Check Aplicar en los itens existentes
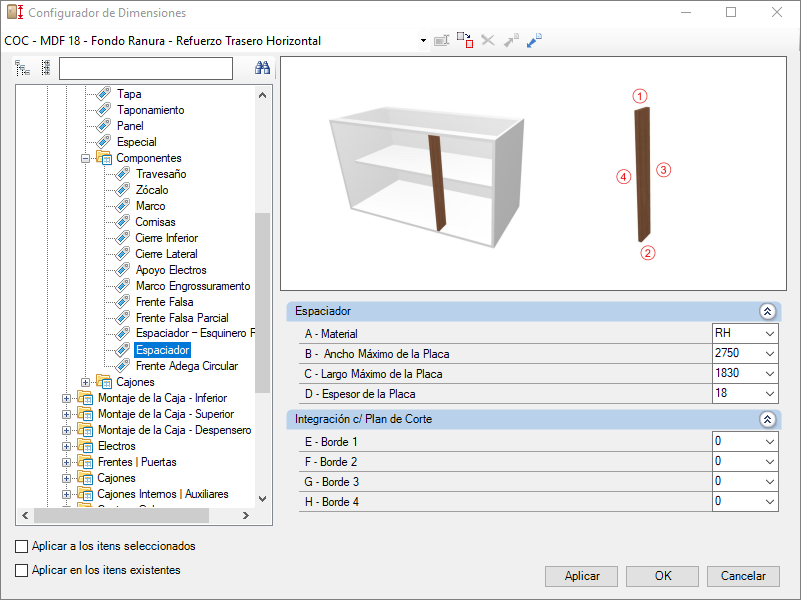The width and height of the screenshot is (801, 600). (21, 570)
